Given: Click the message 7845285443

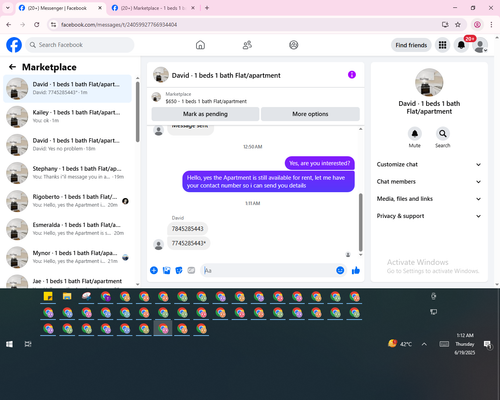Looking at the screenshot, I should pos(187,229).
